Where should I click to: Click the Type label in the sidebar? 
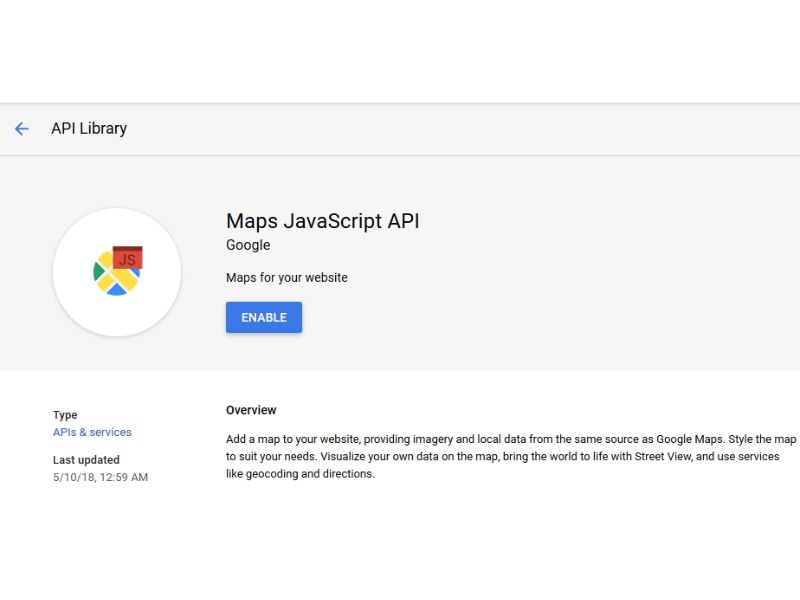coord(65,414)
